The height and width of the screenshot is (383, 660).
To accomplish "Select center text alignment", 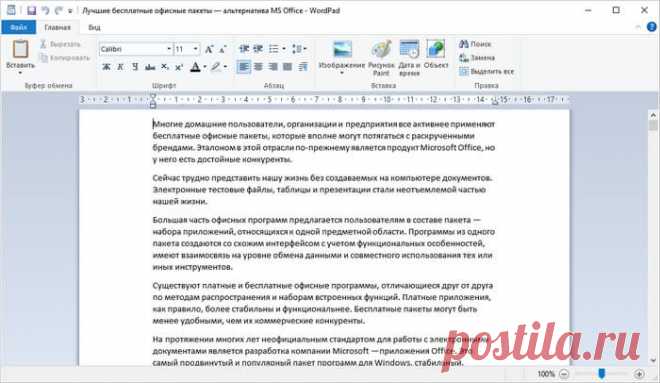I will pyautogui.click(x=258, y=67).
